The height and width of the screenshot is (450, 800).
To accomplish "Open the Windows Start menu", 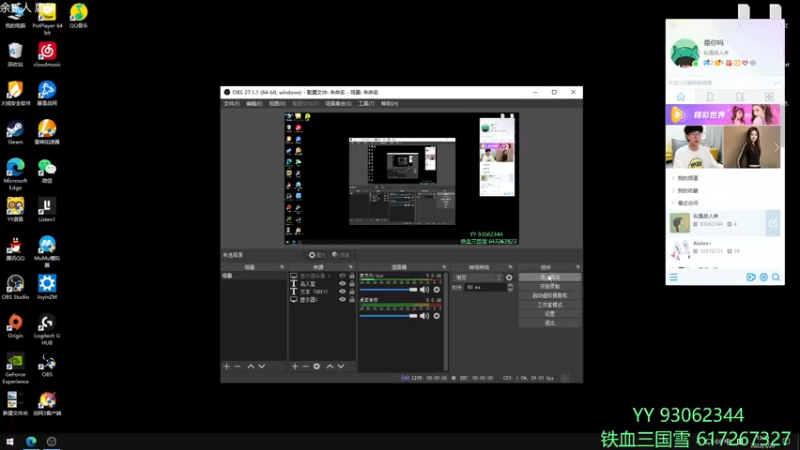I will (x=10, y=441).
